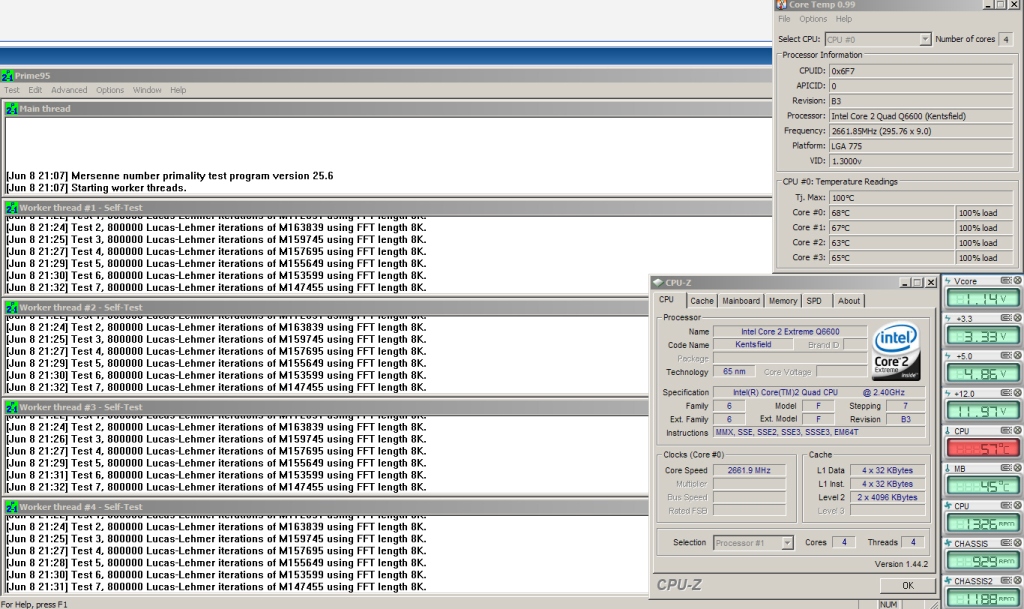This screenshot has width=1024, height=609.
Task: Open settings icon on the +3.3 sensor
Action: click(1006, 318)
